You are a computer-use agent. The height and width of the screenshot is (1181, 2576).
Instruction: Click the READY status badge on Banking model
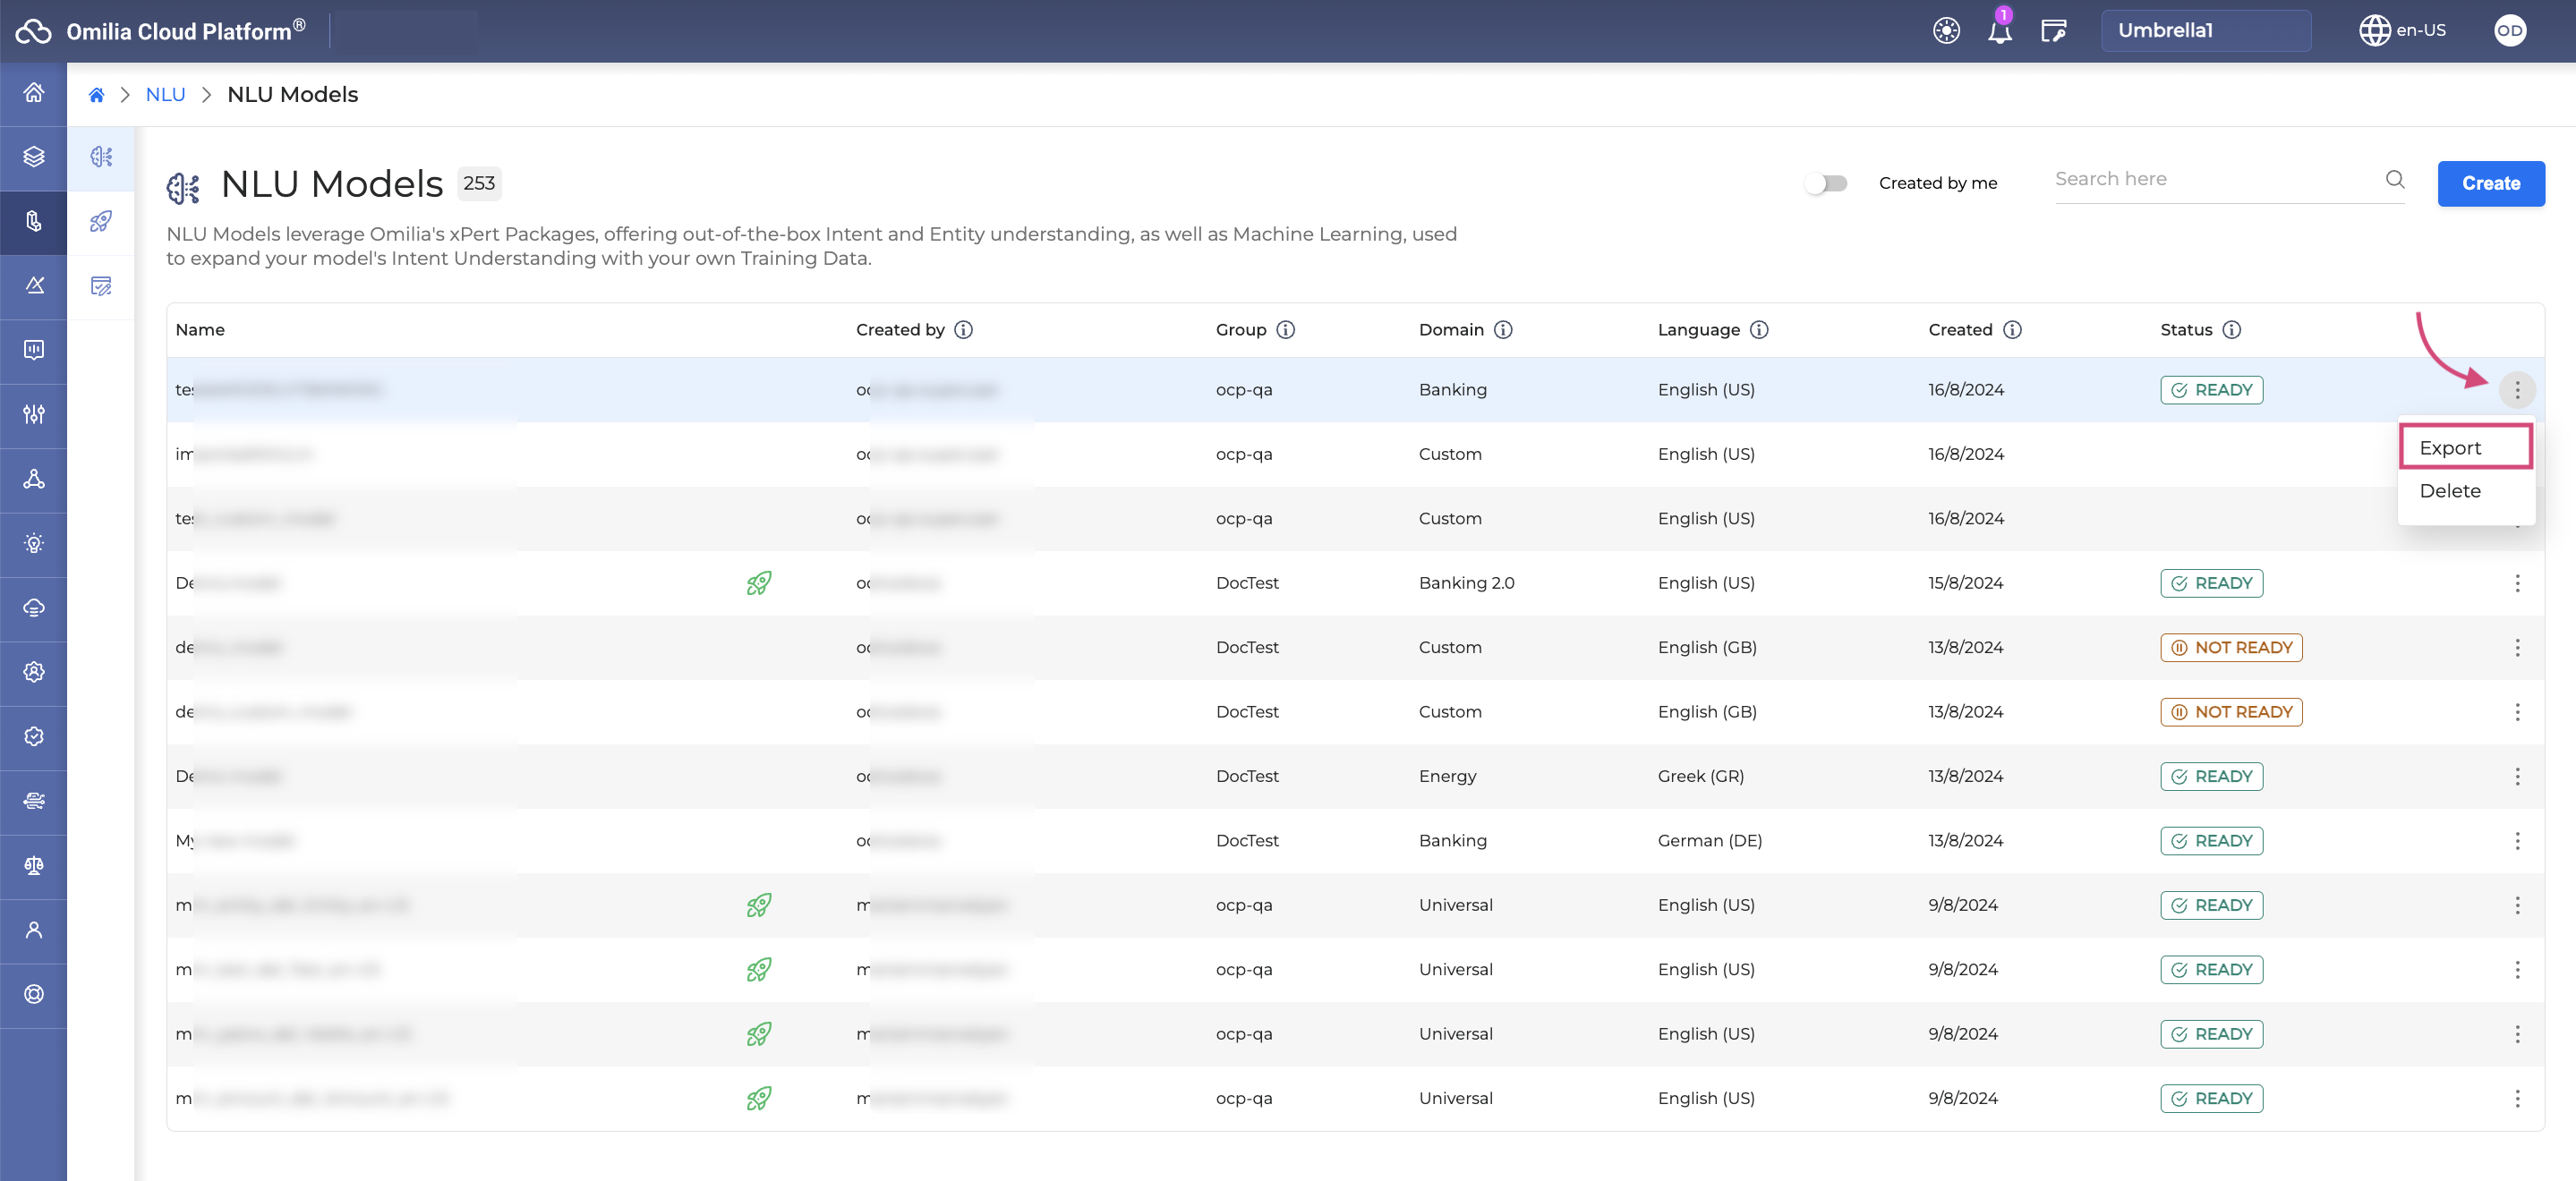(2212, 389)
